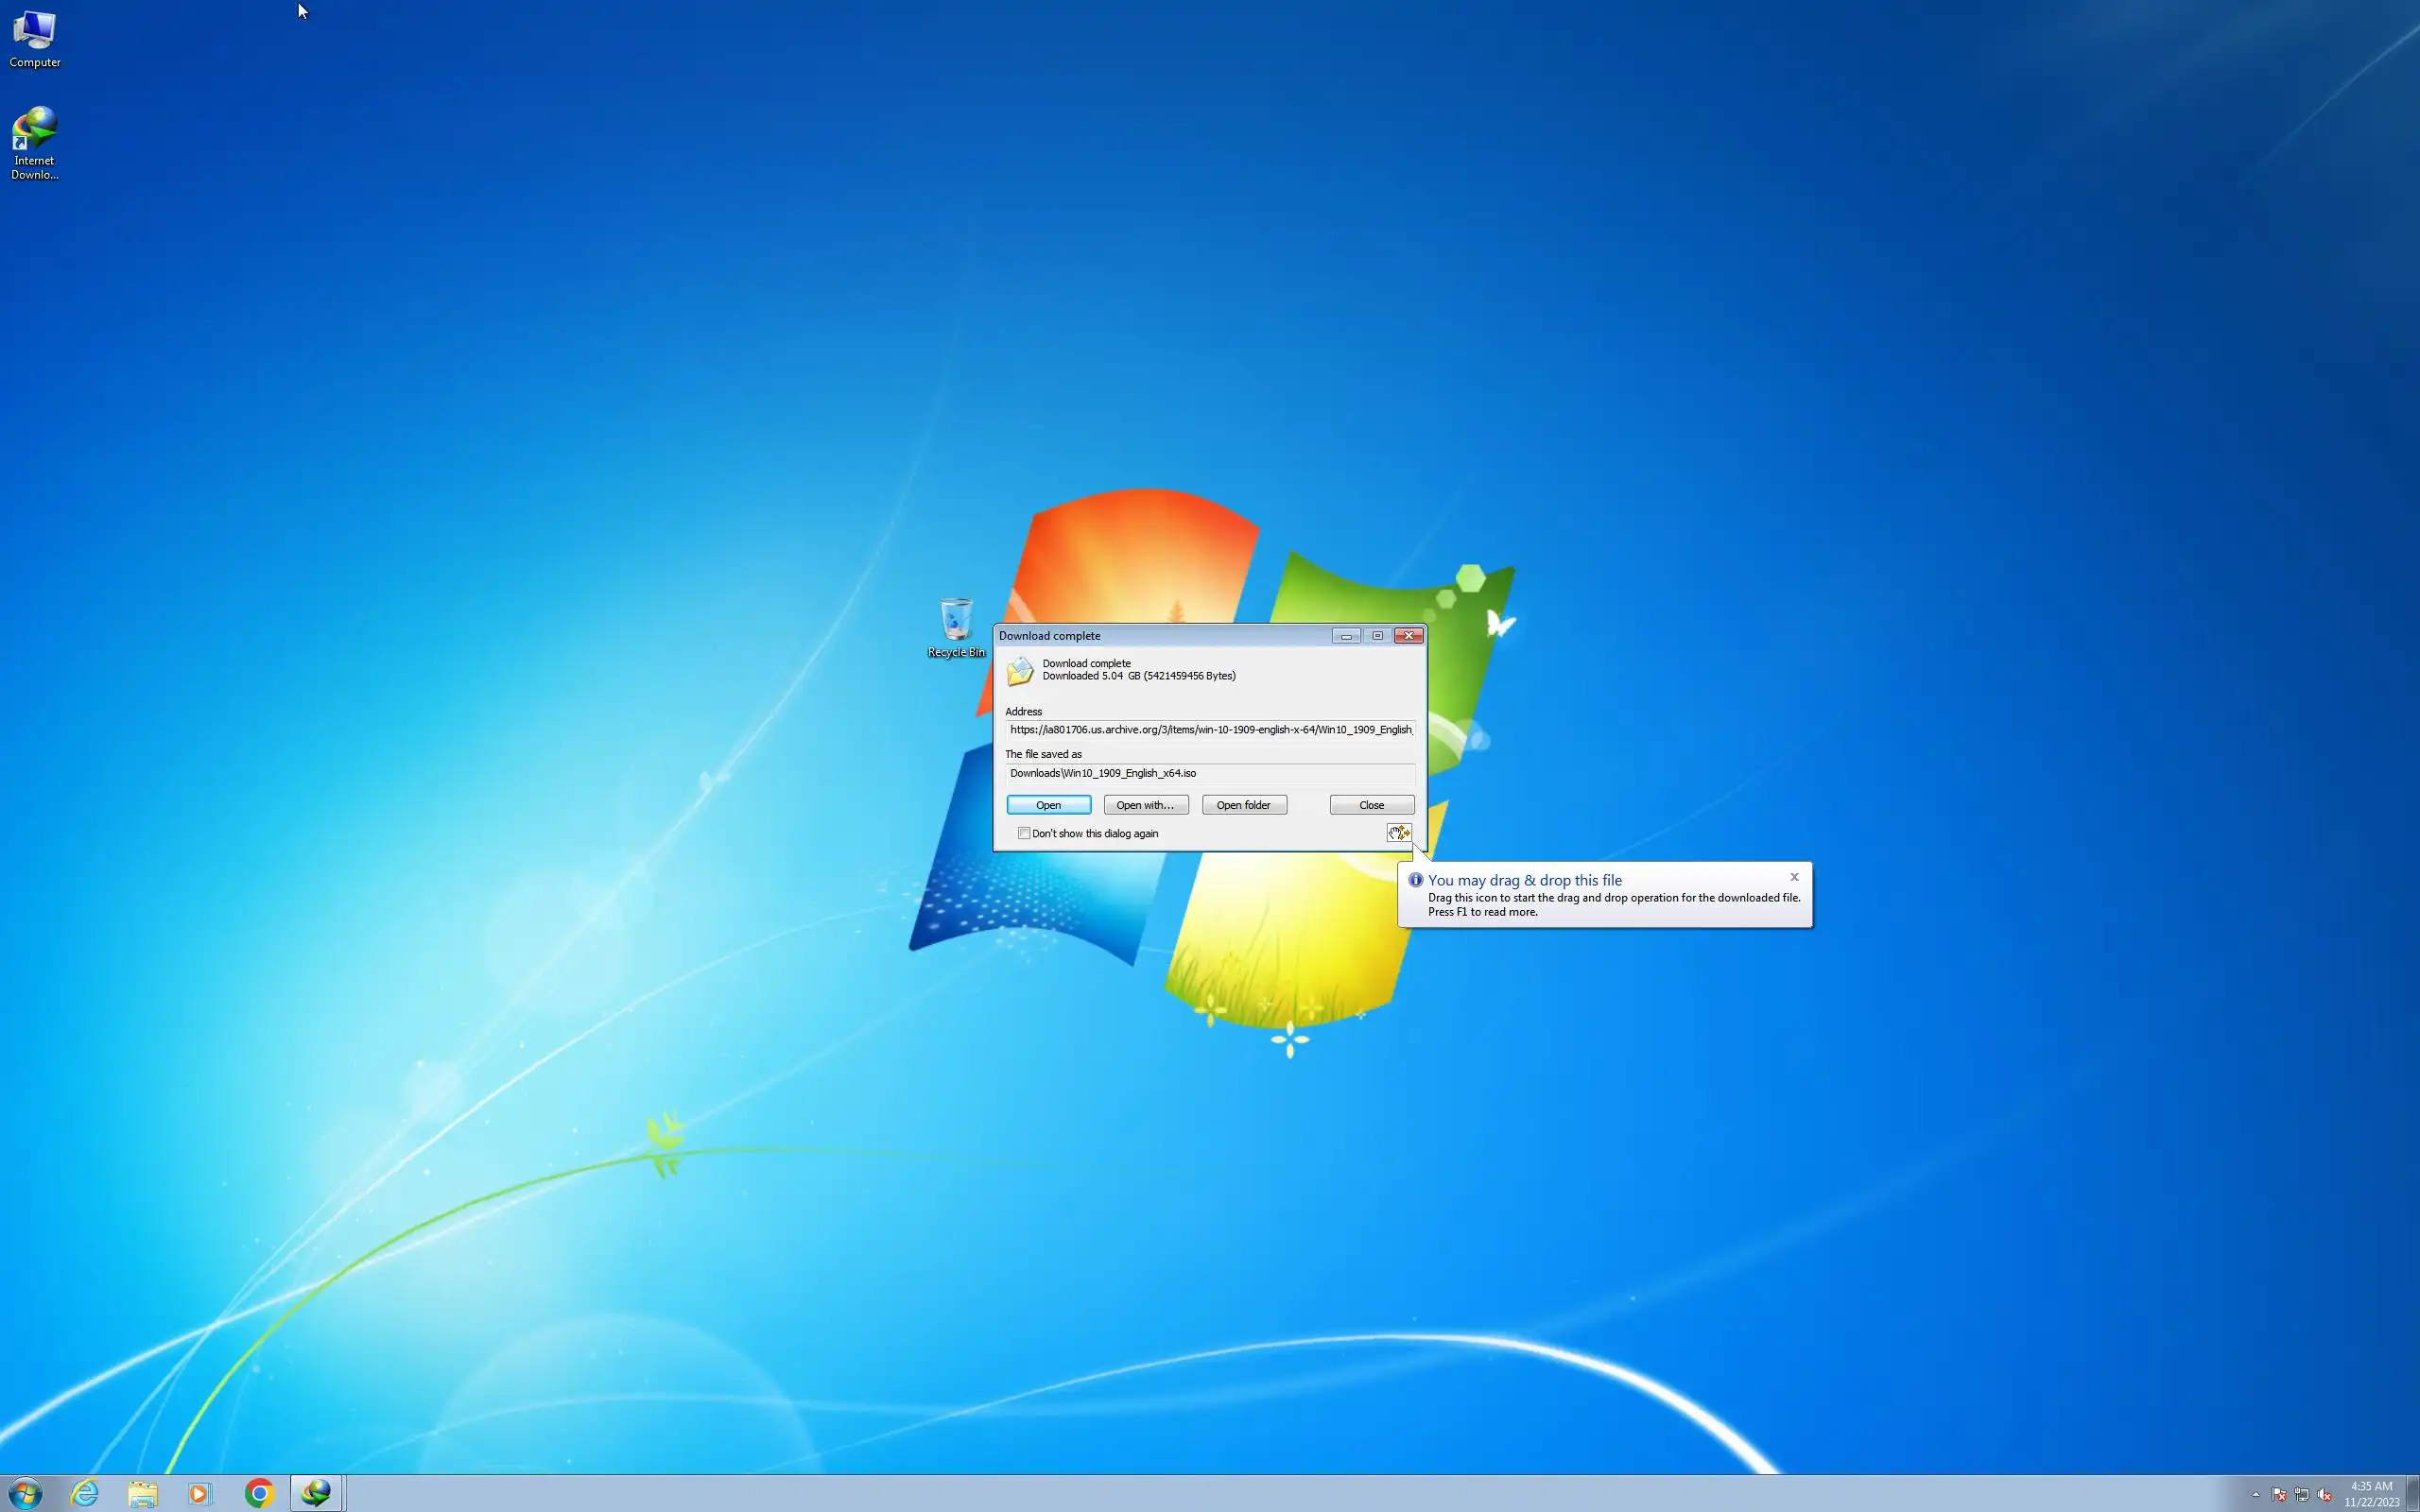The height and width of the screenshot is (1512, 2420).
Task: Launch Windows Media Player from taskbar
Action: pyautogui.click(x=199, y=1493)
